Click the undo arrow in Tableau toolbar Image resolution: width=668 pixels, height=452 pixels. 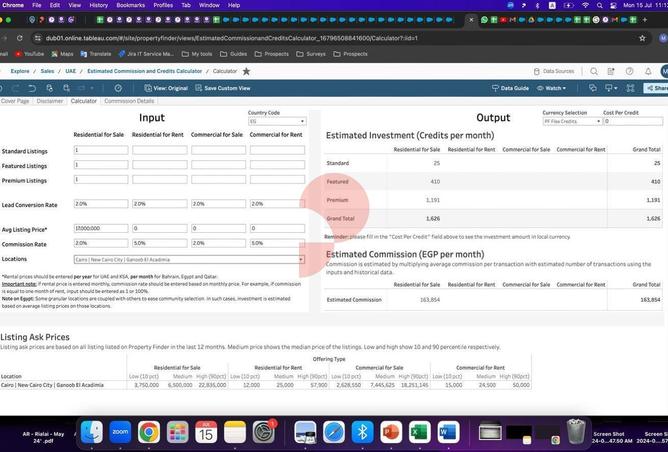(32, 88)
